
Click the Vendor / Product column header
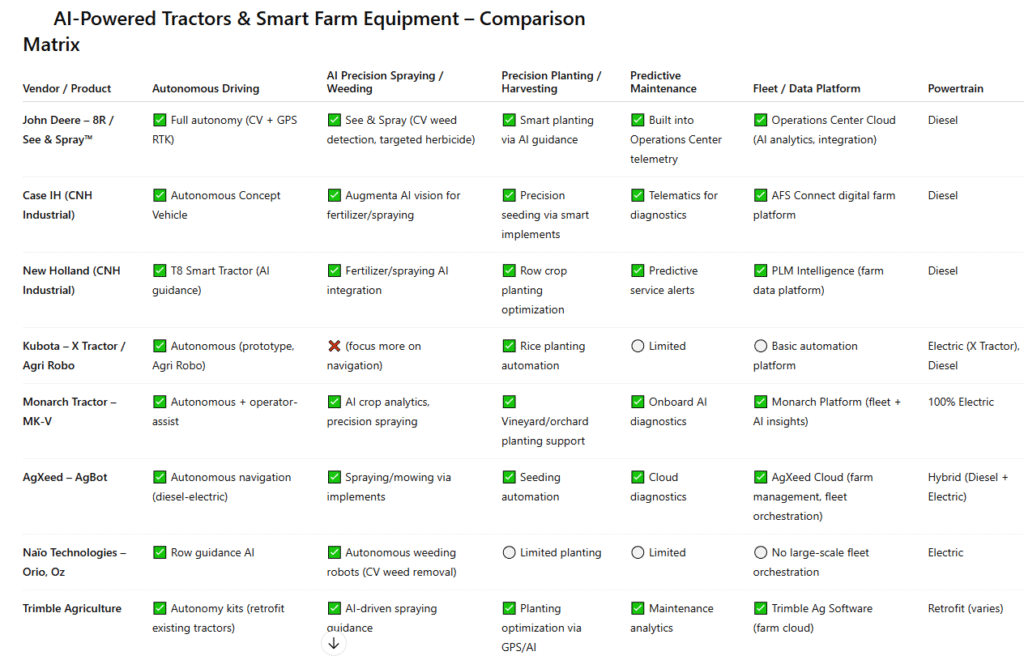(x=67, y=88)
